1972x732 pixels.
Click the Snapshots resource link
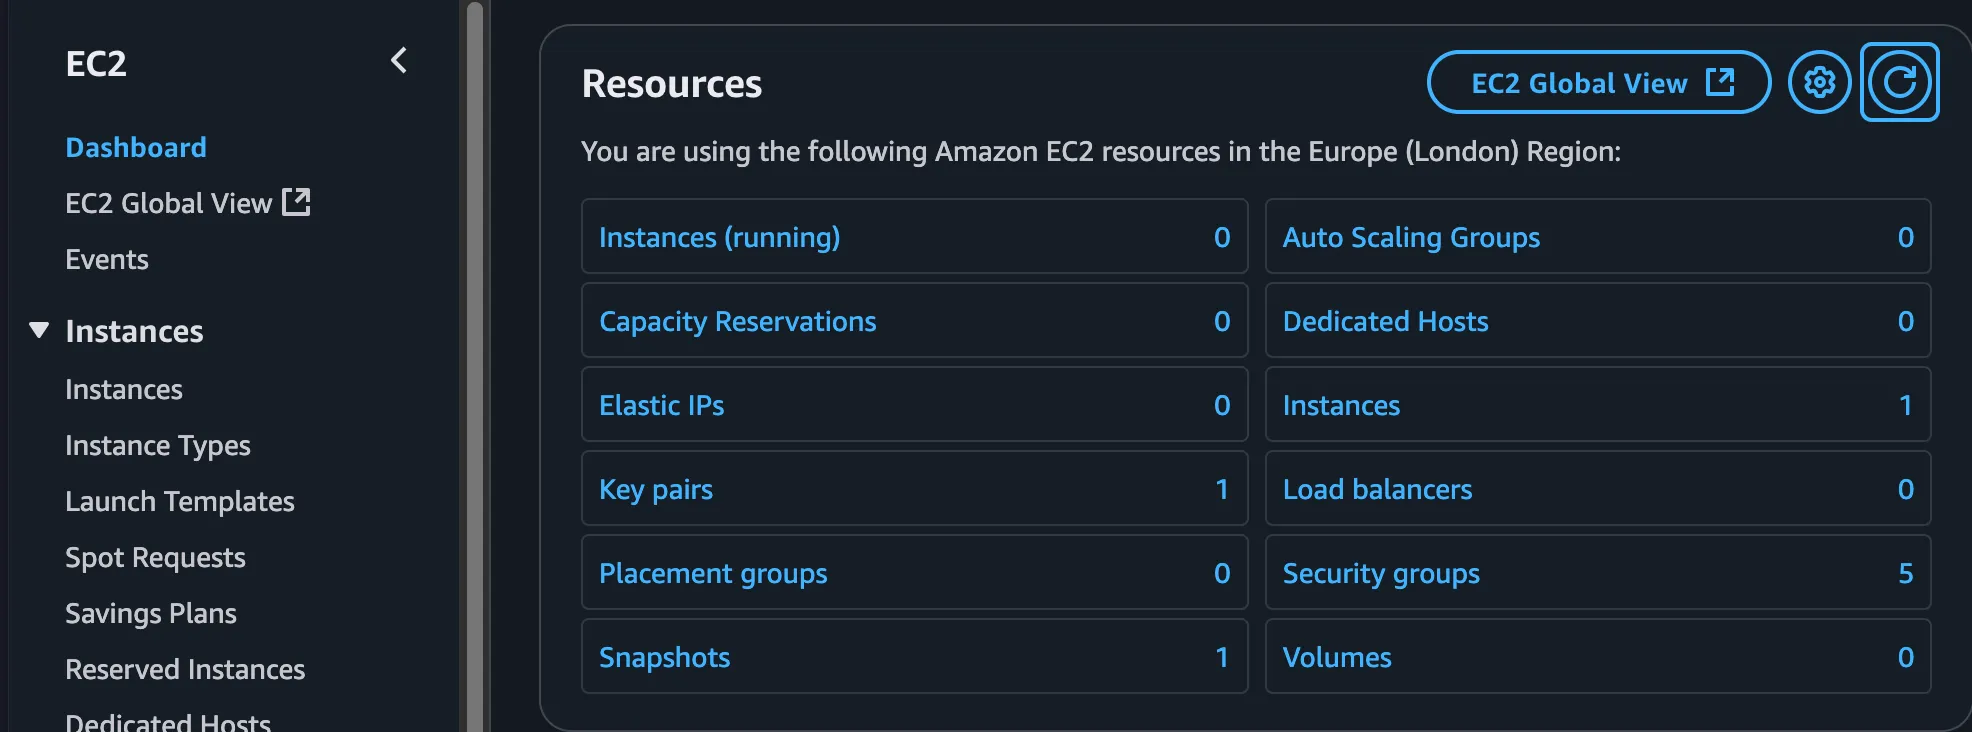664,658
